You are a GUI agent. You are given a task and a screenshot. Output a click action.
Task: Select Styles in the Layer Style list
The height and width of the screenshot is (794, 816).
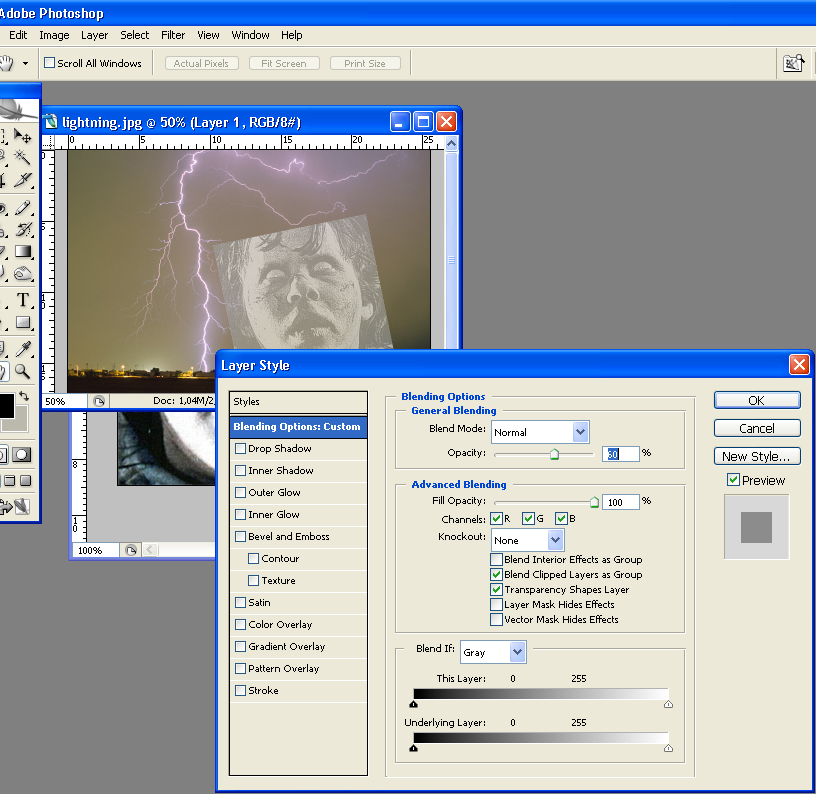click(298, 402)
